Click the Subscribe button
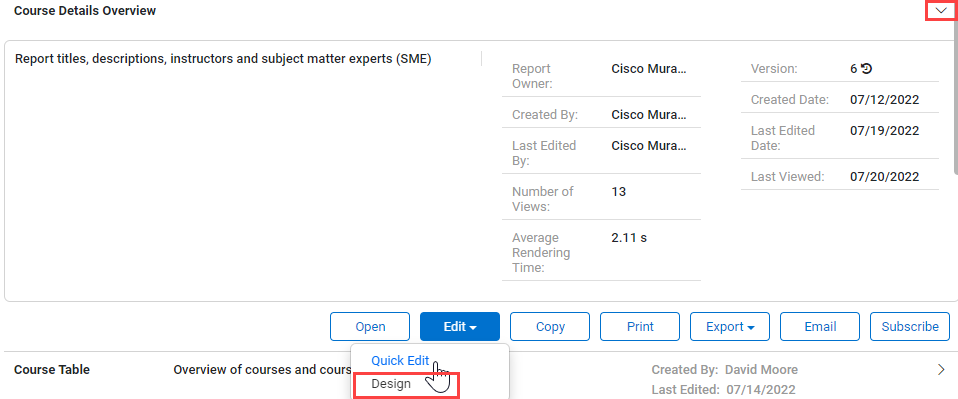The height and width of the screenshot is (399, 958). tap(910, 326)
